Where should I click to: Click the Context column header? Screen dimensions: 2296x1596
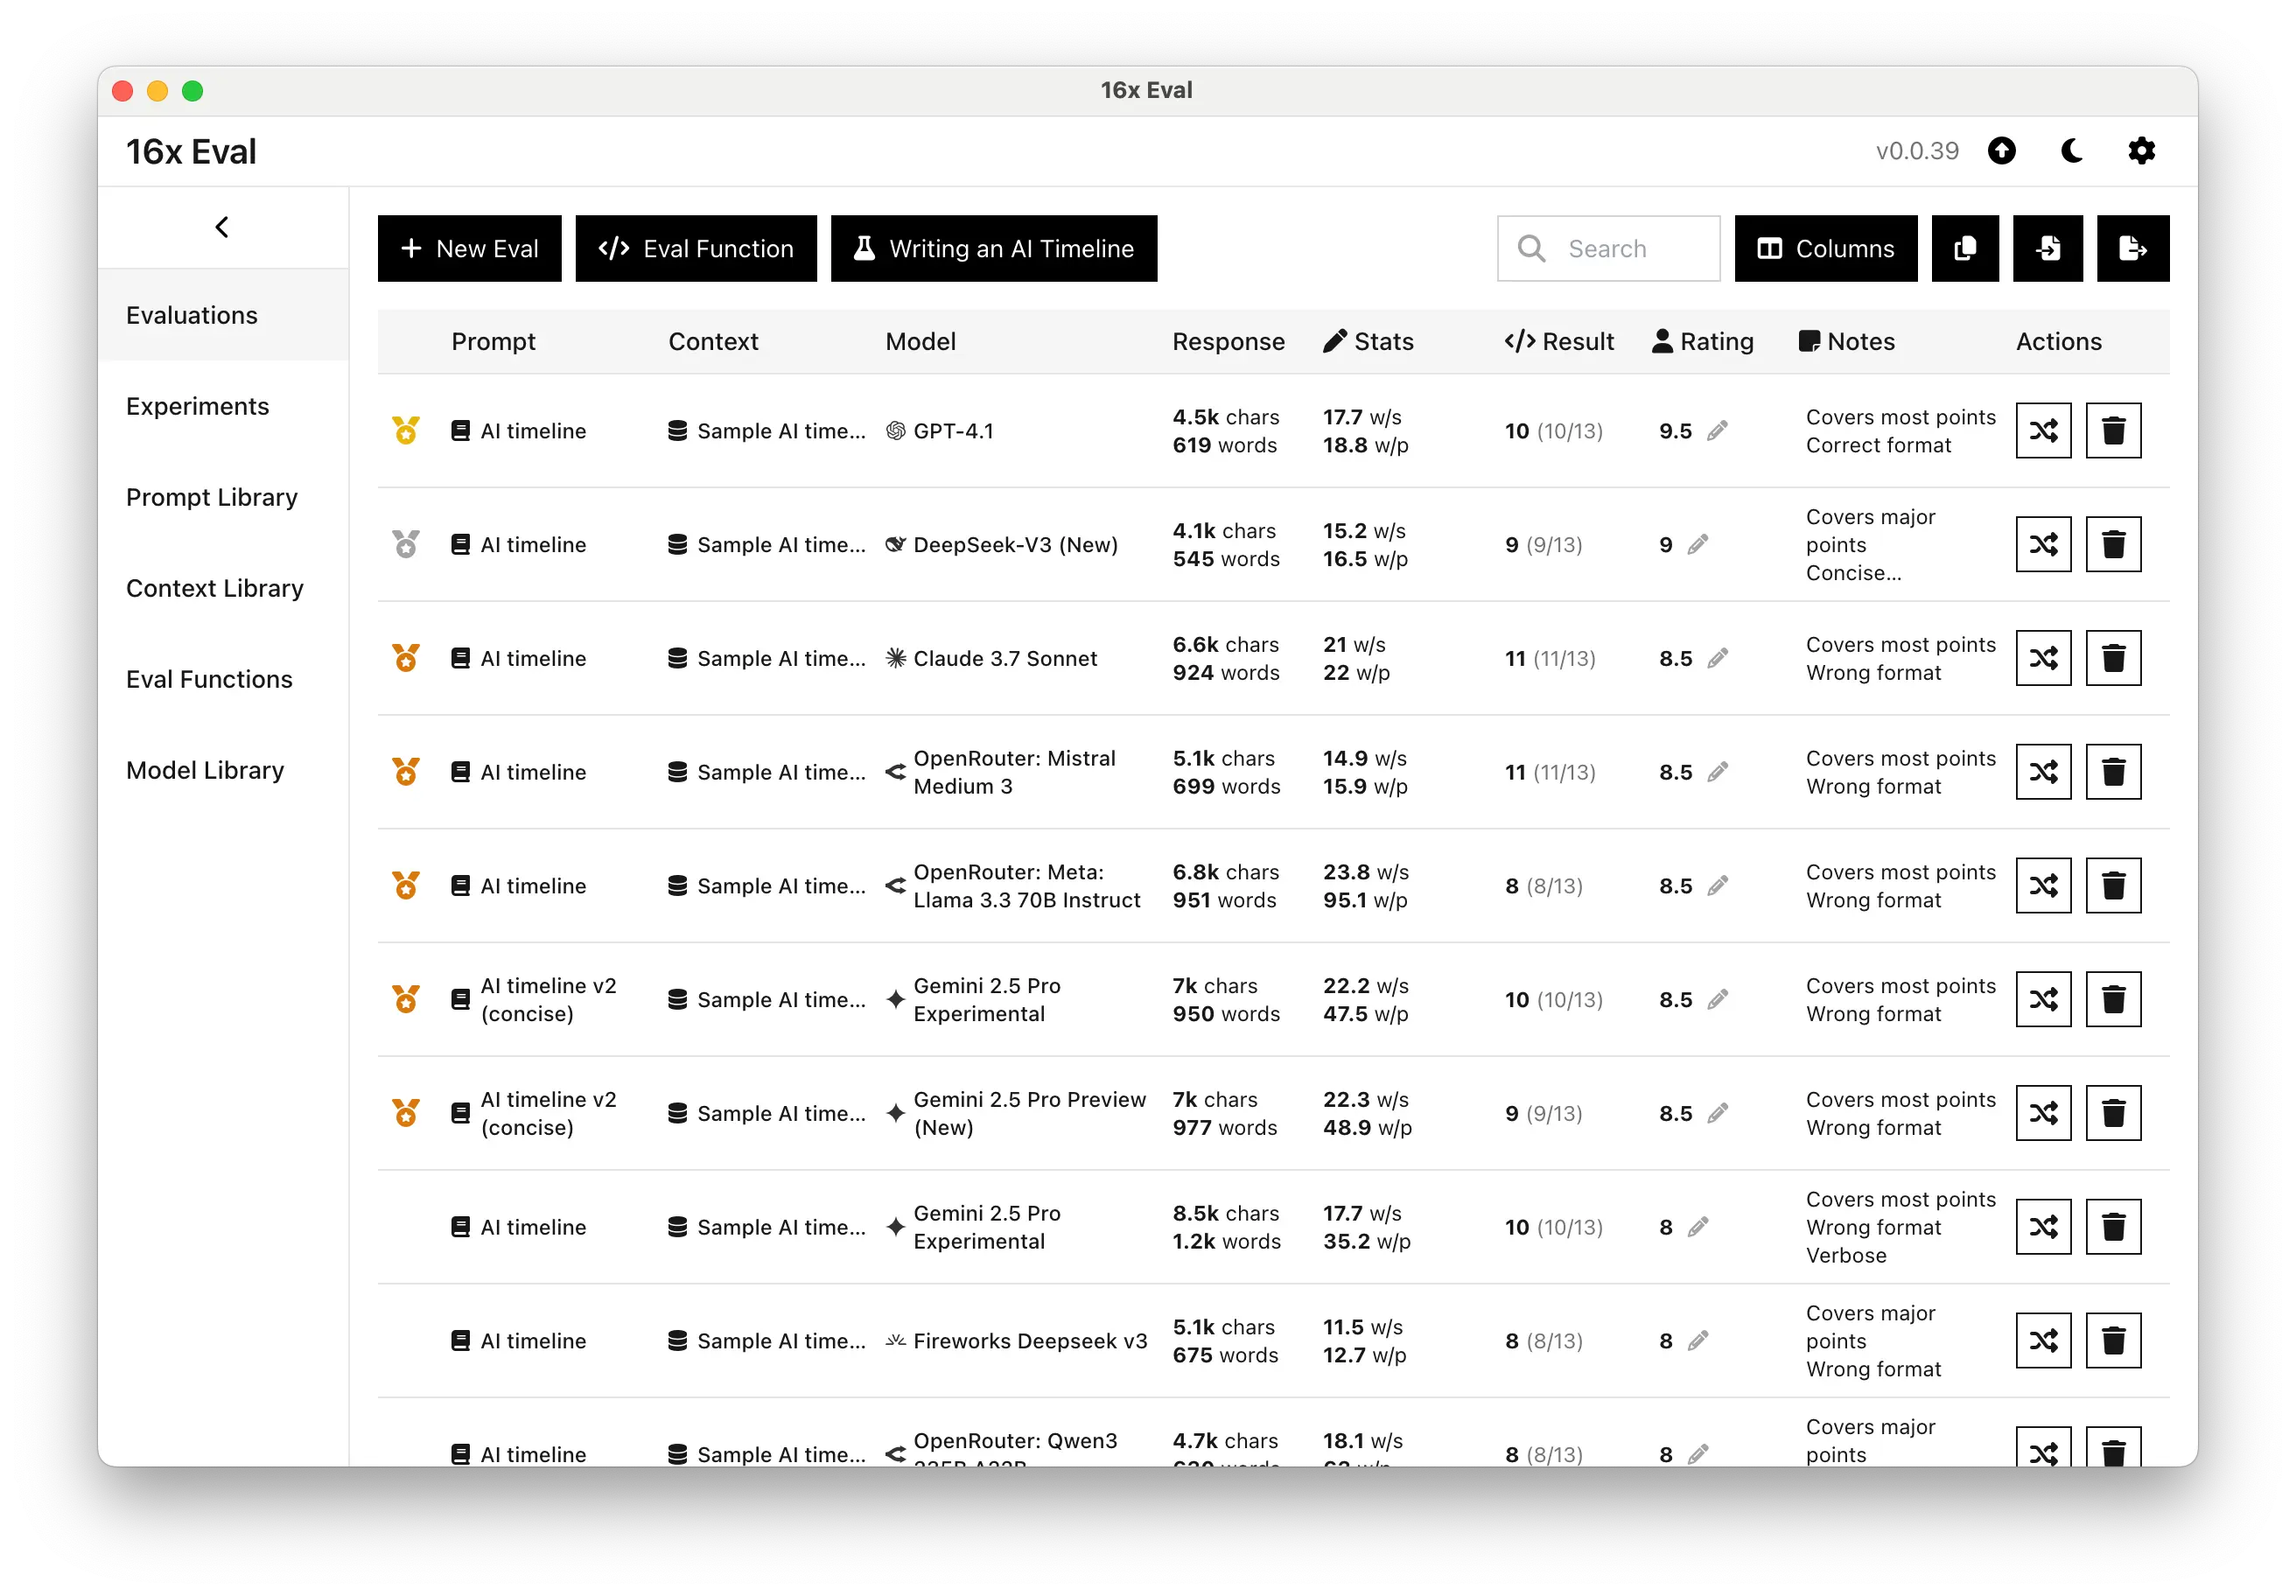713,342
